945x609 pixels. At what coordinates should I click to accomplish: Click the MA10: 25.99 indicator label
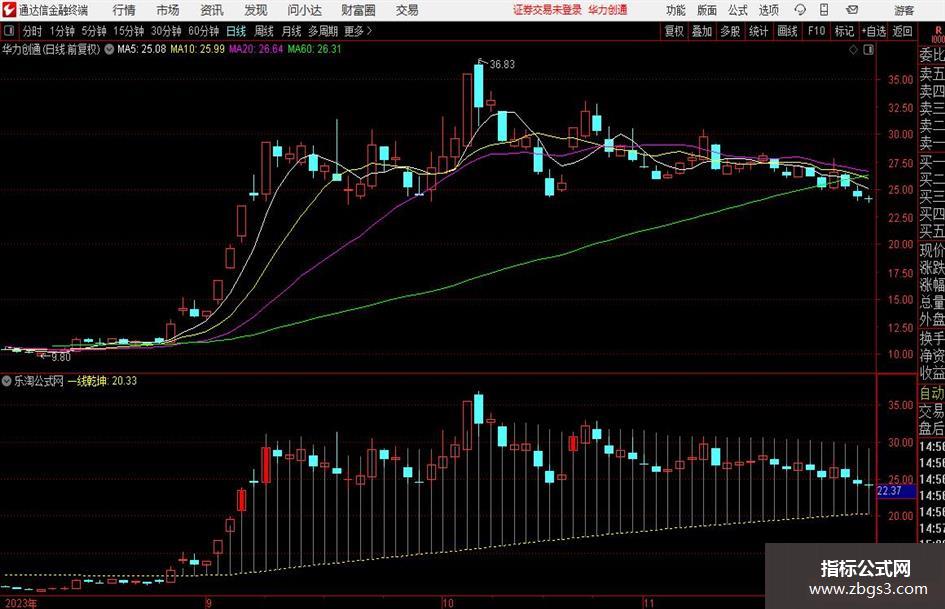pos(198,49)
